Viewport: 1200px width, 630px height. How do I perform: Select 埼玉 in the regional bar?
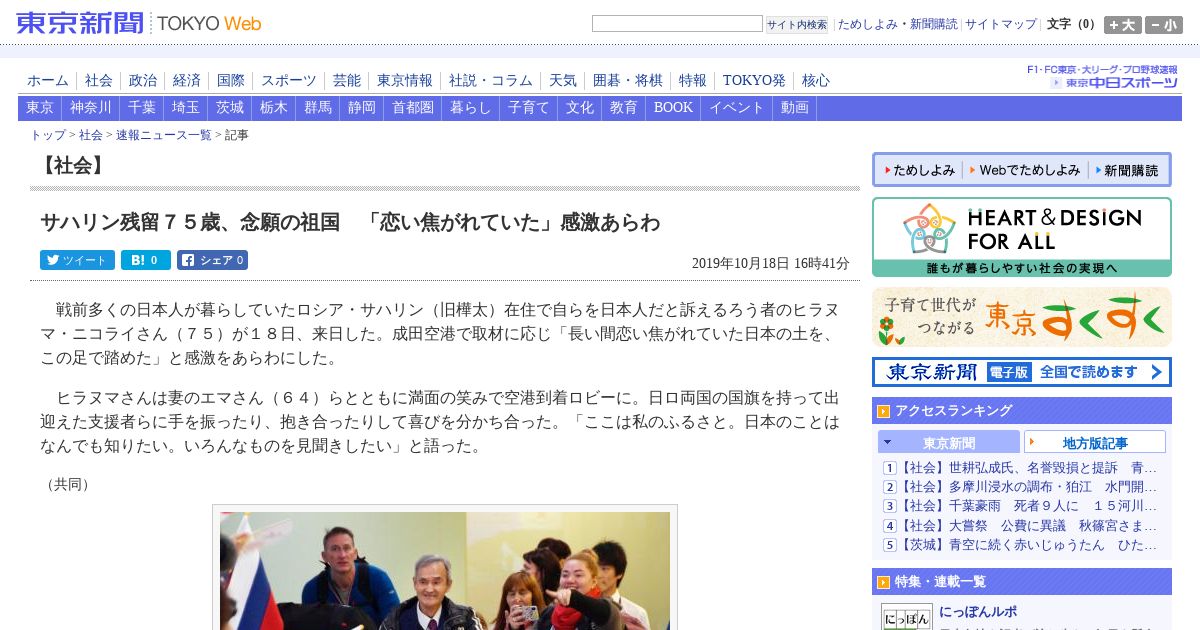[186, 108]
